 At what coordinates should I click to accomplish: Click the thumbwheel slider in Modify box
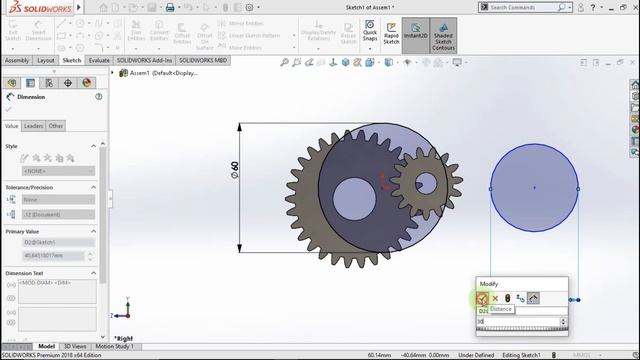(522, 329)
